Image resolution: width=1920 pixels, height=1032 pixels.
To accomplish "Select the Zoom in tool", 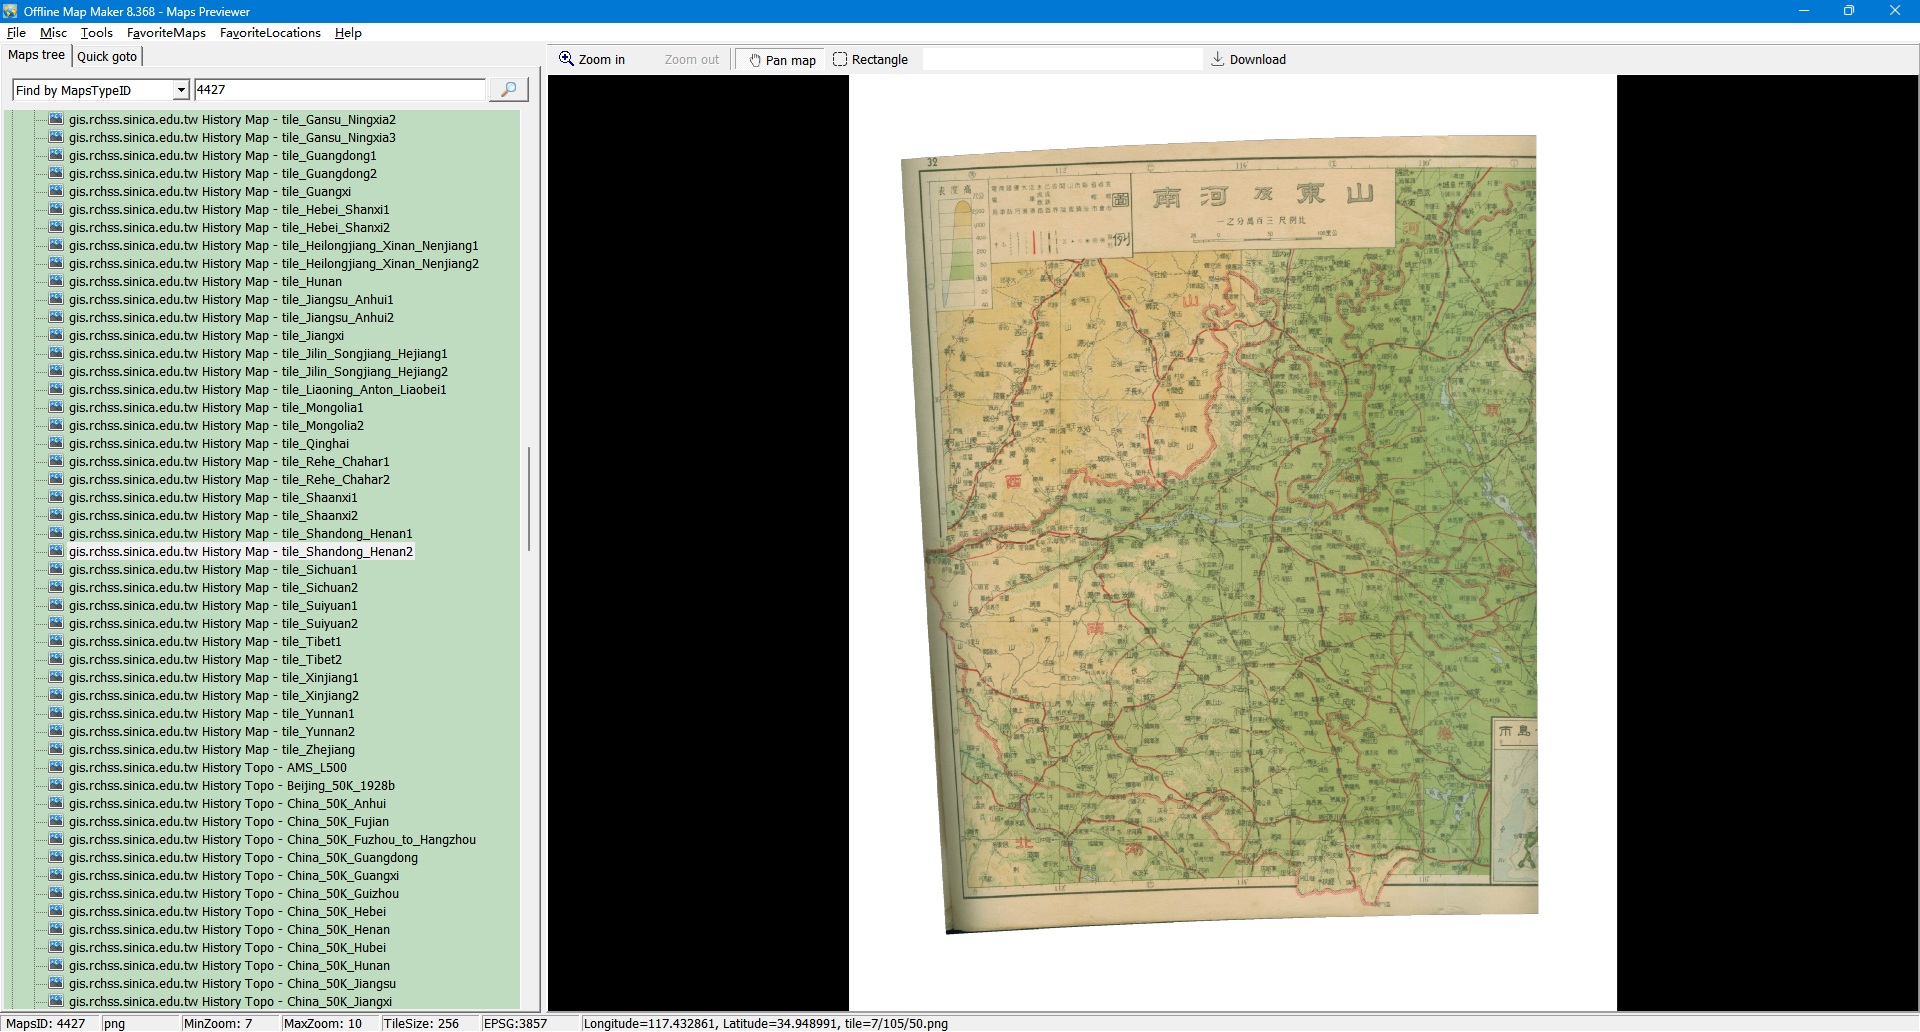I will click(x=592, y=60).
